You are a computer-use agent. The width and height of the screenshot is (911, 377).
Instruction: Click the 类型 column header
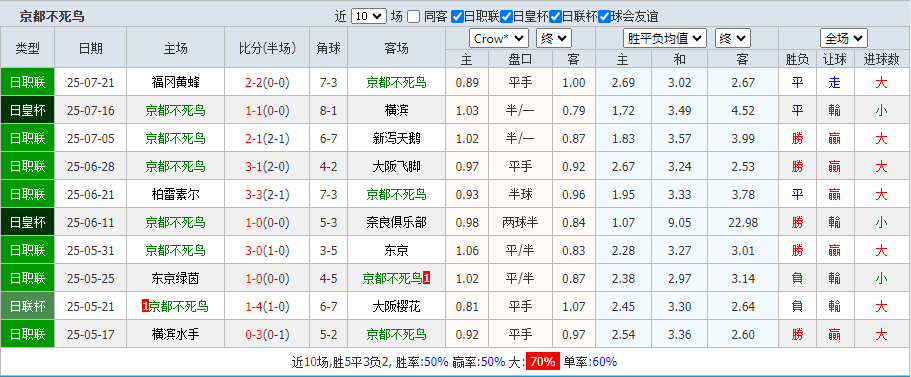[x=27, y=48]
